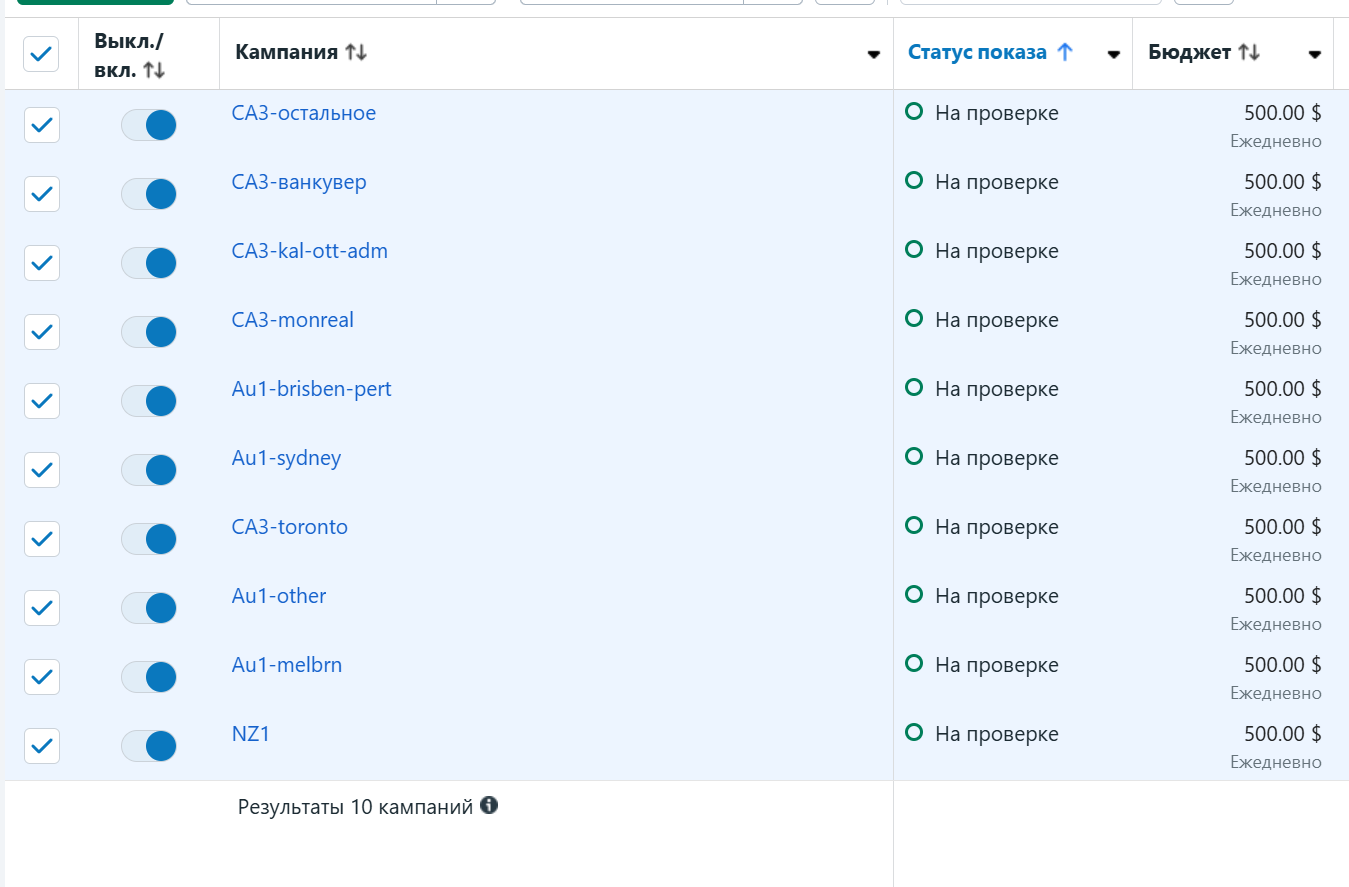Open the CA3-toronto campaign link
The width and height of the screenshot is (1349, 887).
(290, 527)
